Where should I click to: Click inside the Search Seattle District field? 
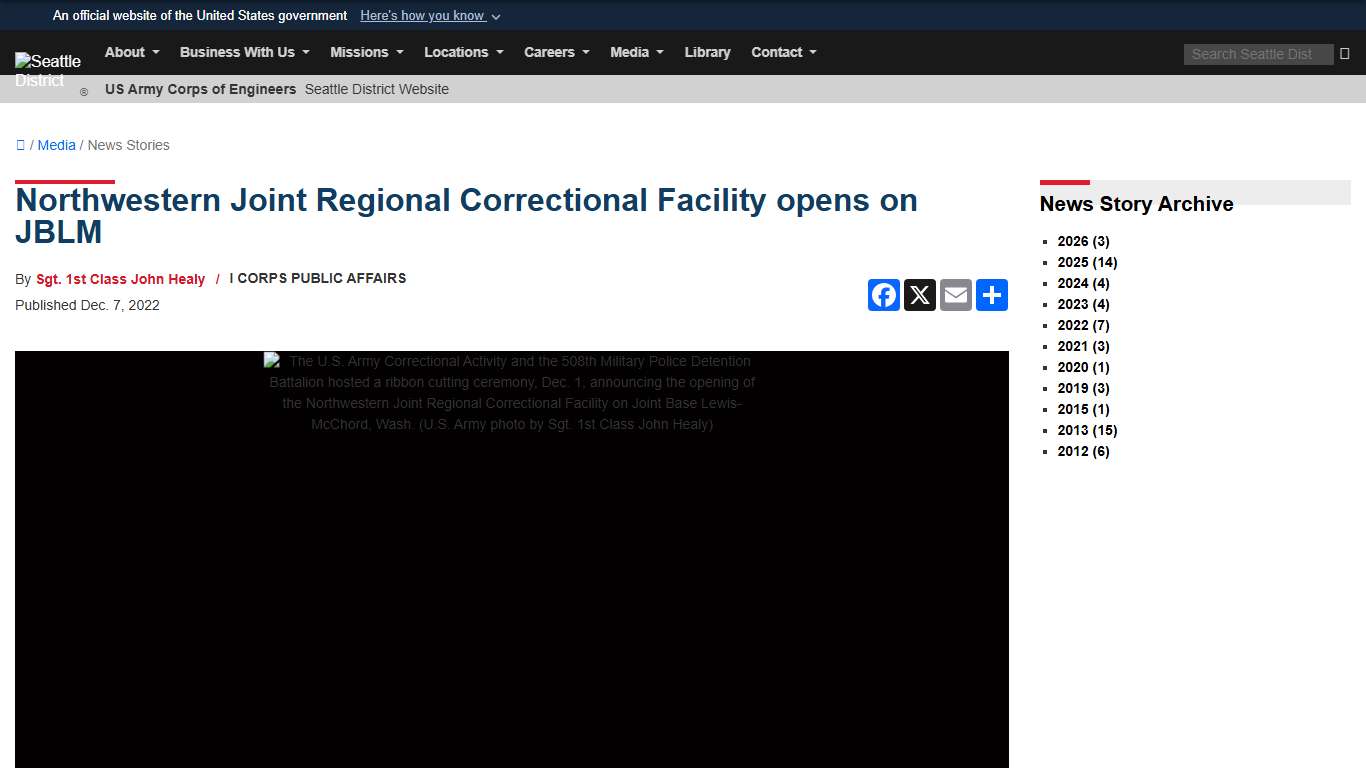point(1257,54)
